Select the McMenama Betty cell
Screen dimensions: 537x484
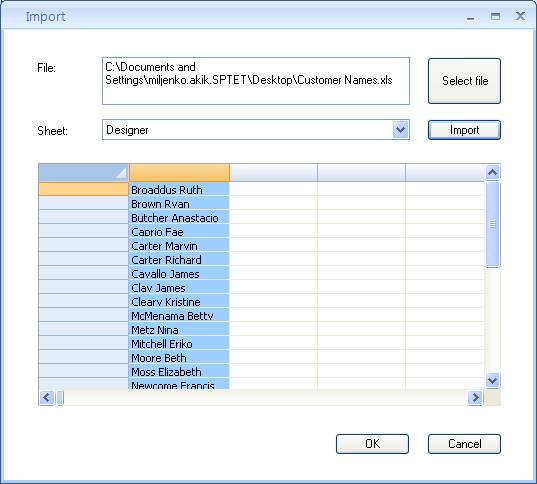tap(179, 315)
